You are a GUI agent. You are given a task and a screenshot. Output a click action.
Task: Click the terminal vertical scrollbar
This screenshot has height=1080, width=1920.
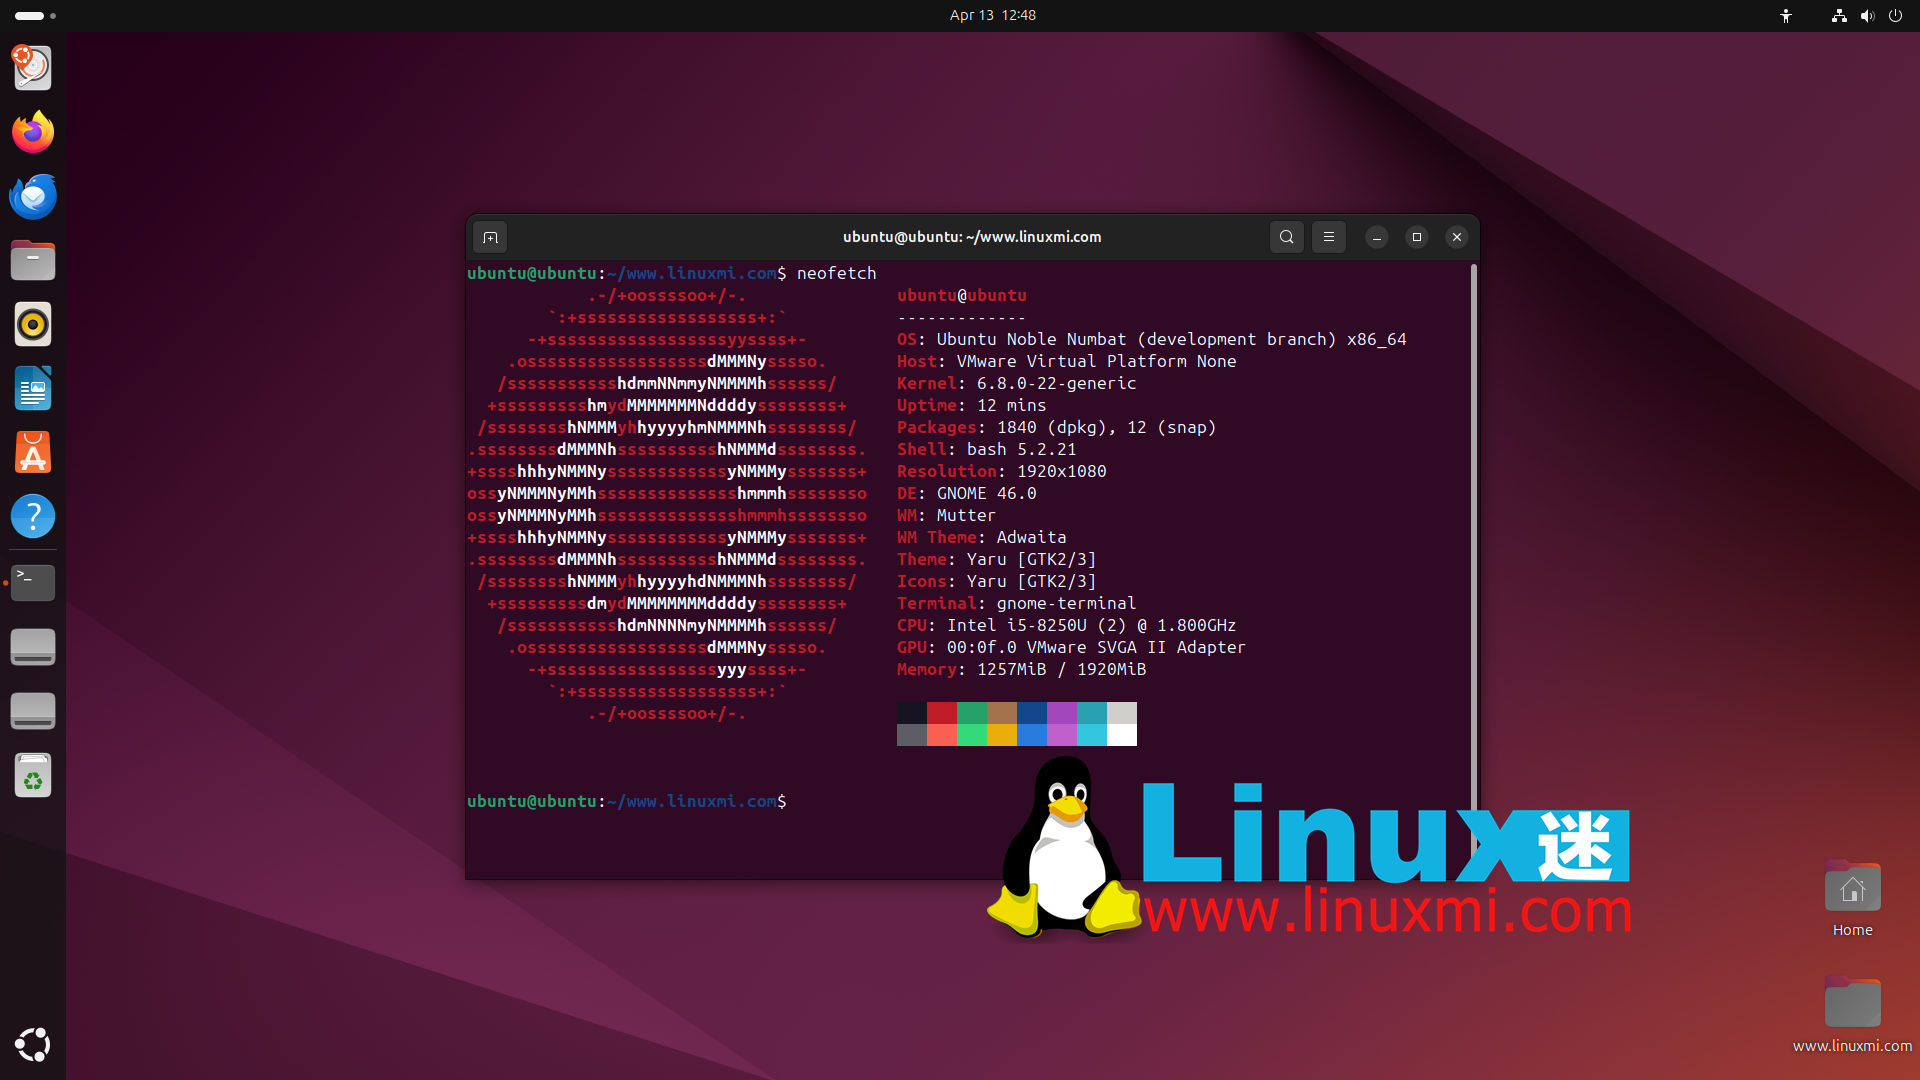pyautogui.click(x=1473, y=540)
